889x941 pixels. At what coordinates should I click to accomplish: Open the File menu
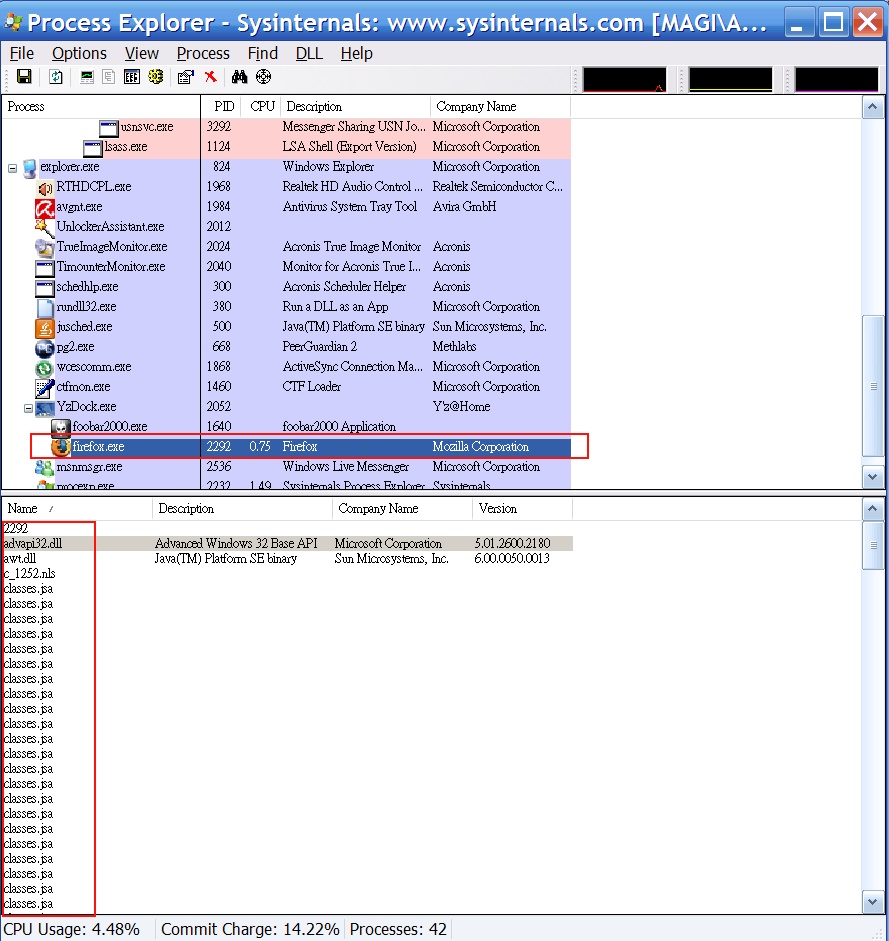tap(22, 53)
